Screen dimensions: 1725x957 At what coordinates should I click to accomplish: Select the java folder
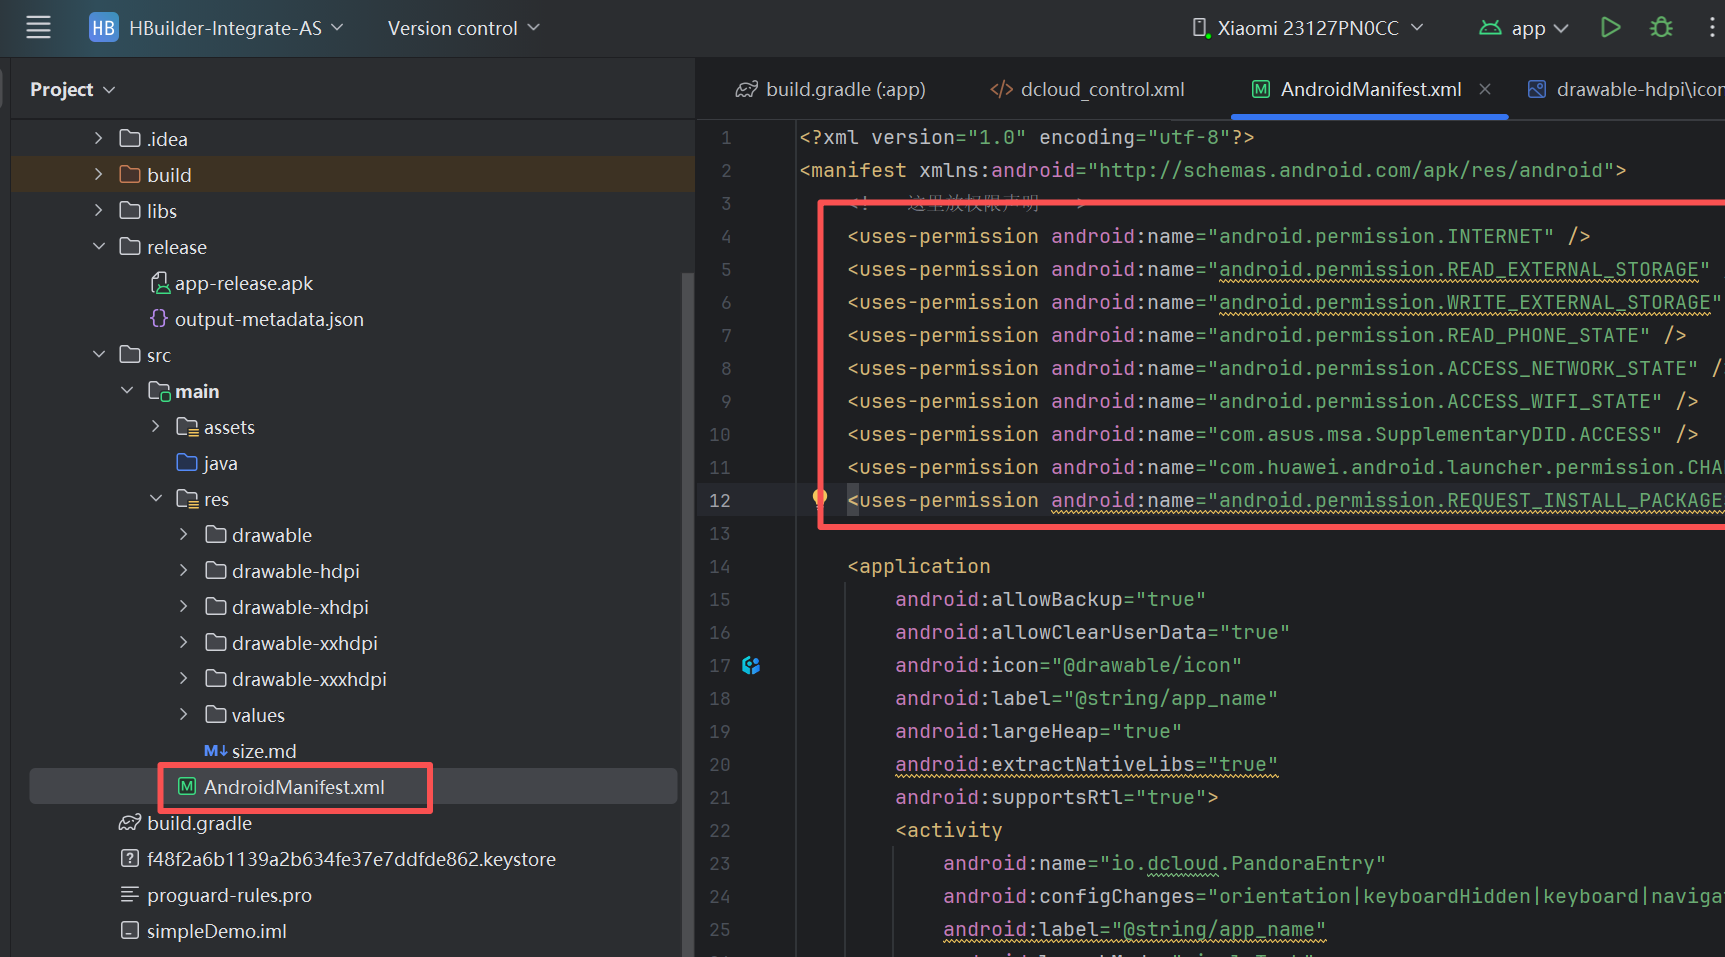(220, 463)
